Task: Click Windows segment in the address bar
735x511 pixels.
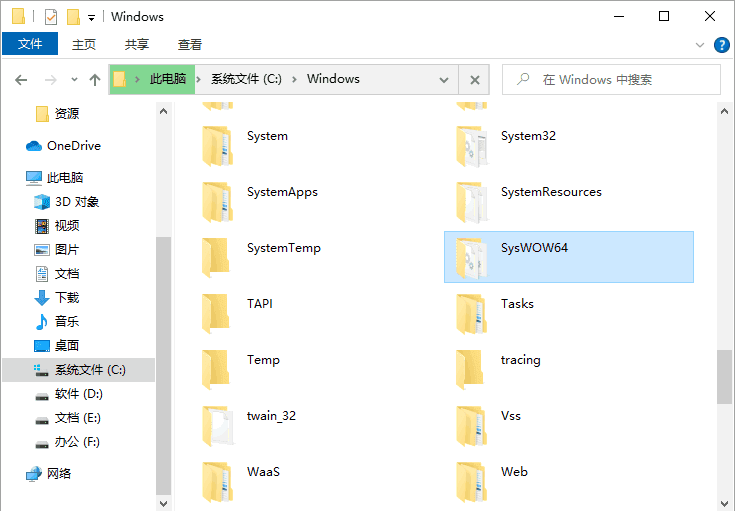Action: tap(333, 79)
